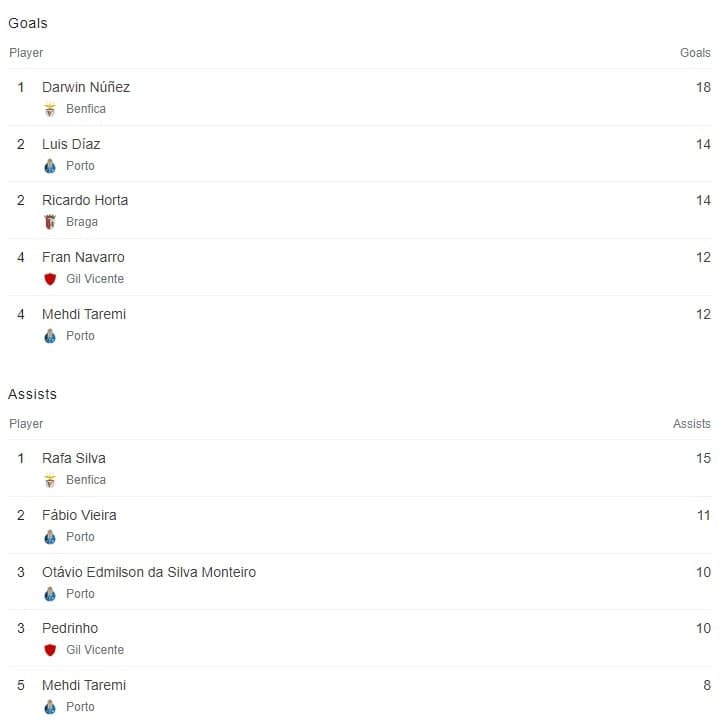
Task: Click Braga crest under Ricardo Horta
Action: (50, 222)
